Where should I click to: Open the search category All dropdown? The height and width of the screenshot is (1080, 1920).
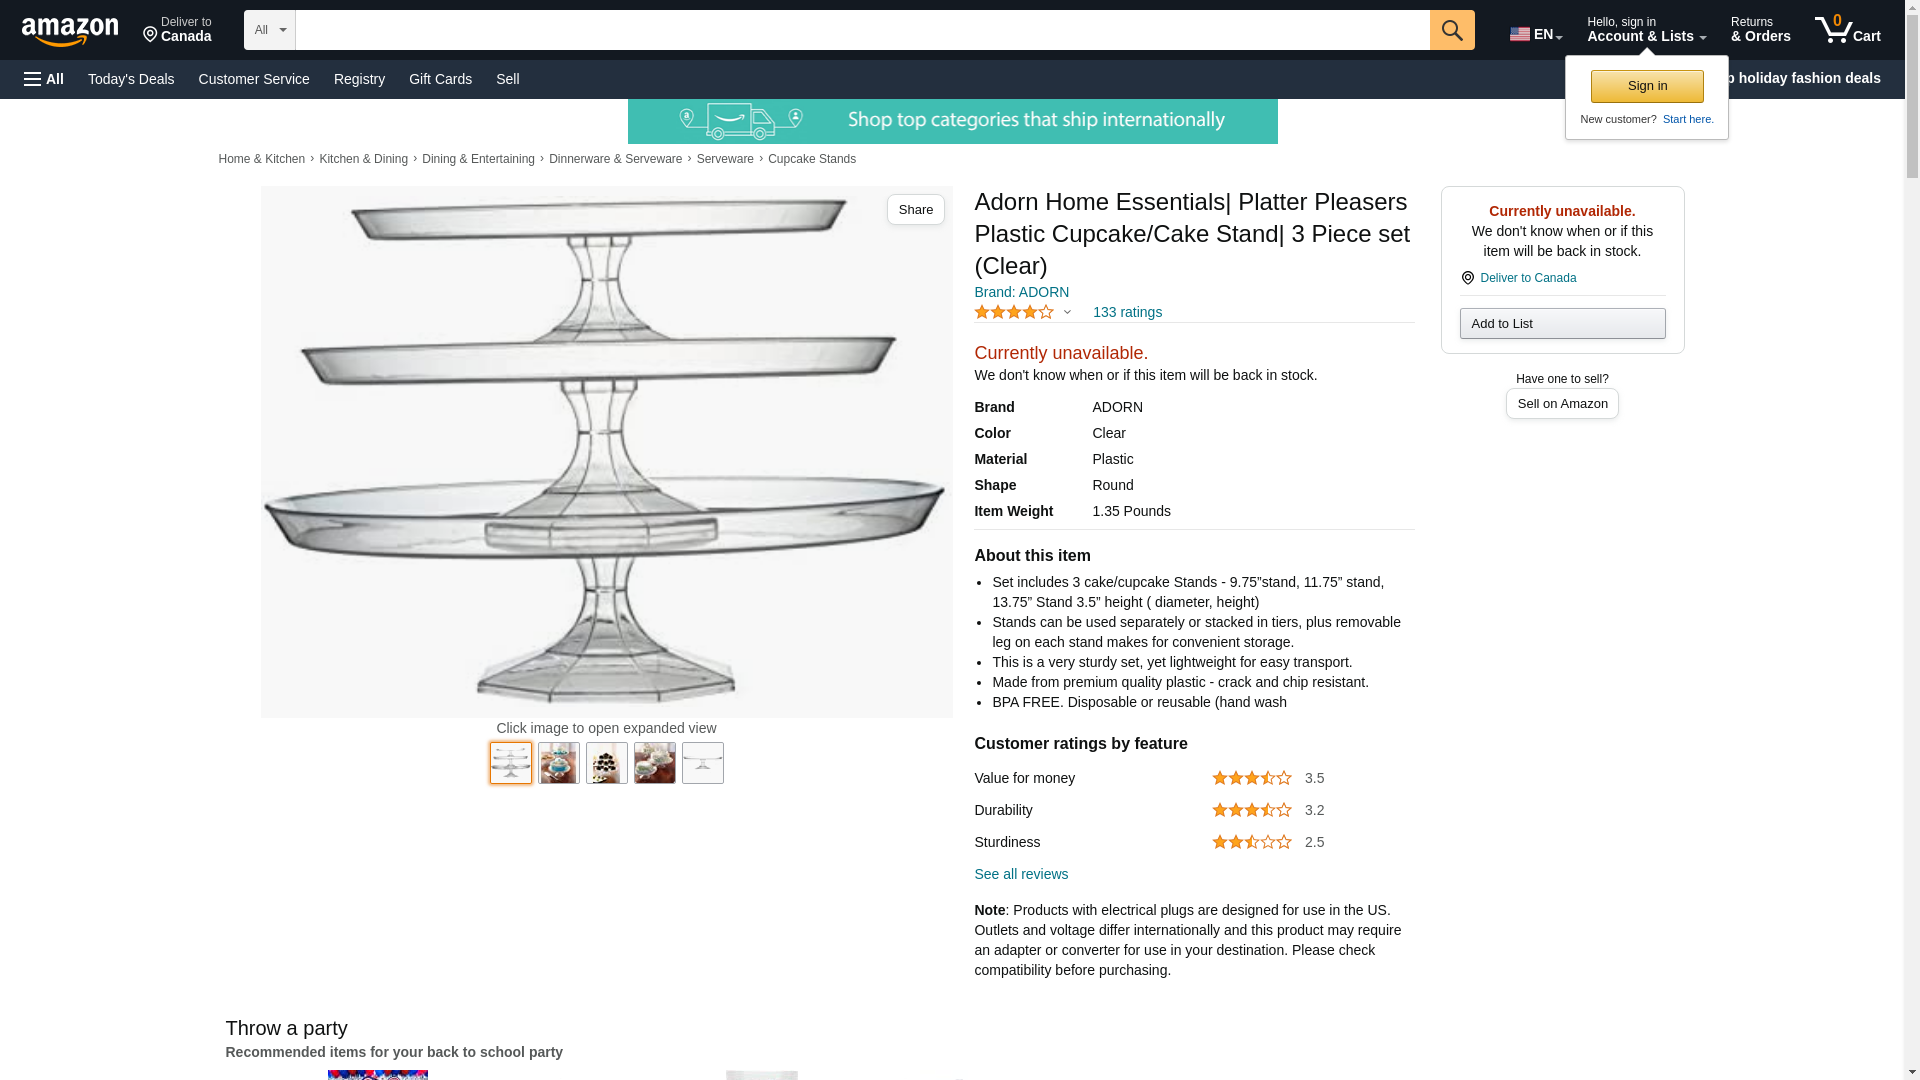click(x=270, y=30)
